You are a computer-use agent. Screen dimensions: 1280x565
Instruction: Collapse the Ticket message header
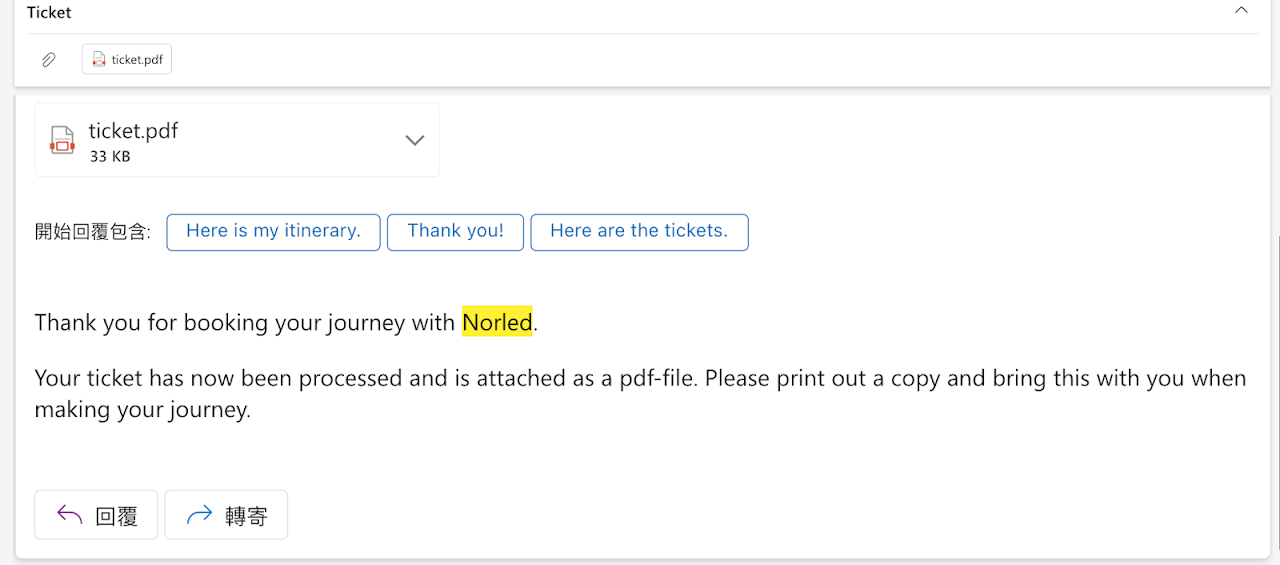(1241, 11)
